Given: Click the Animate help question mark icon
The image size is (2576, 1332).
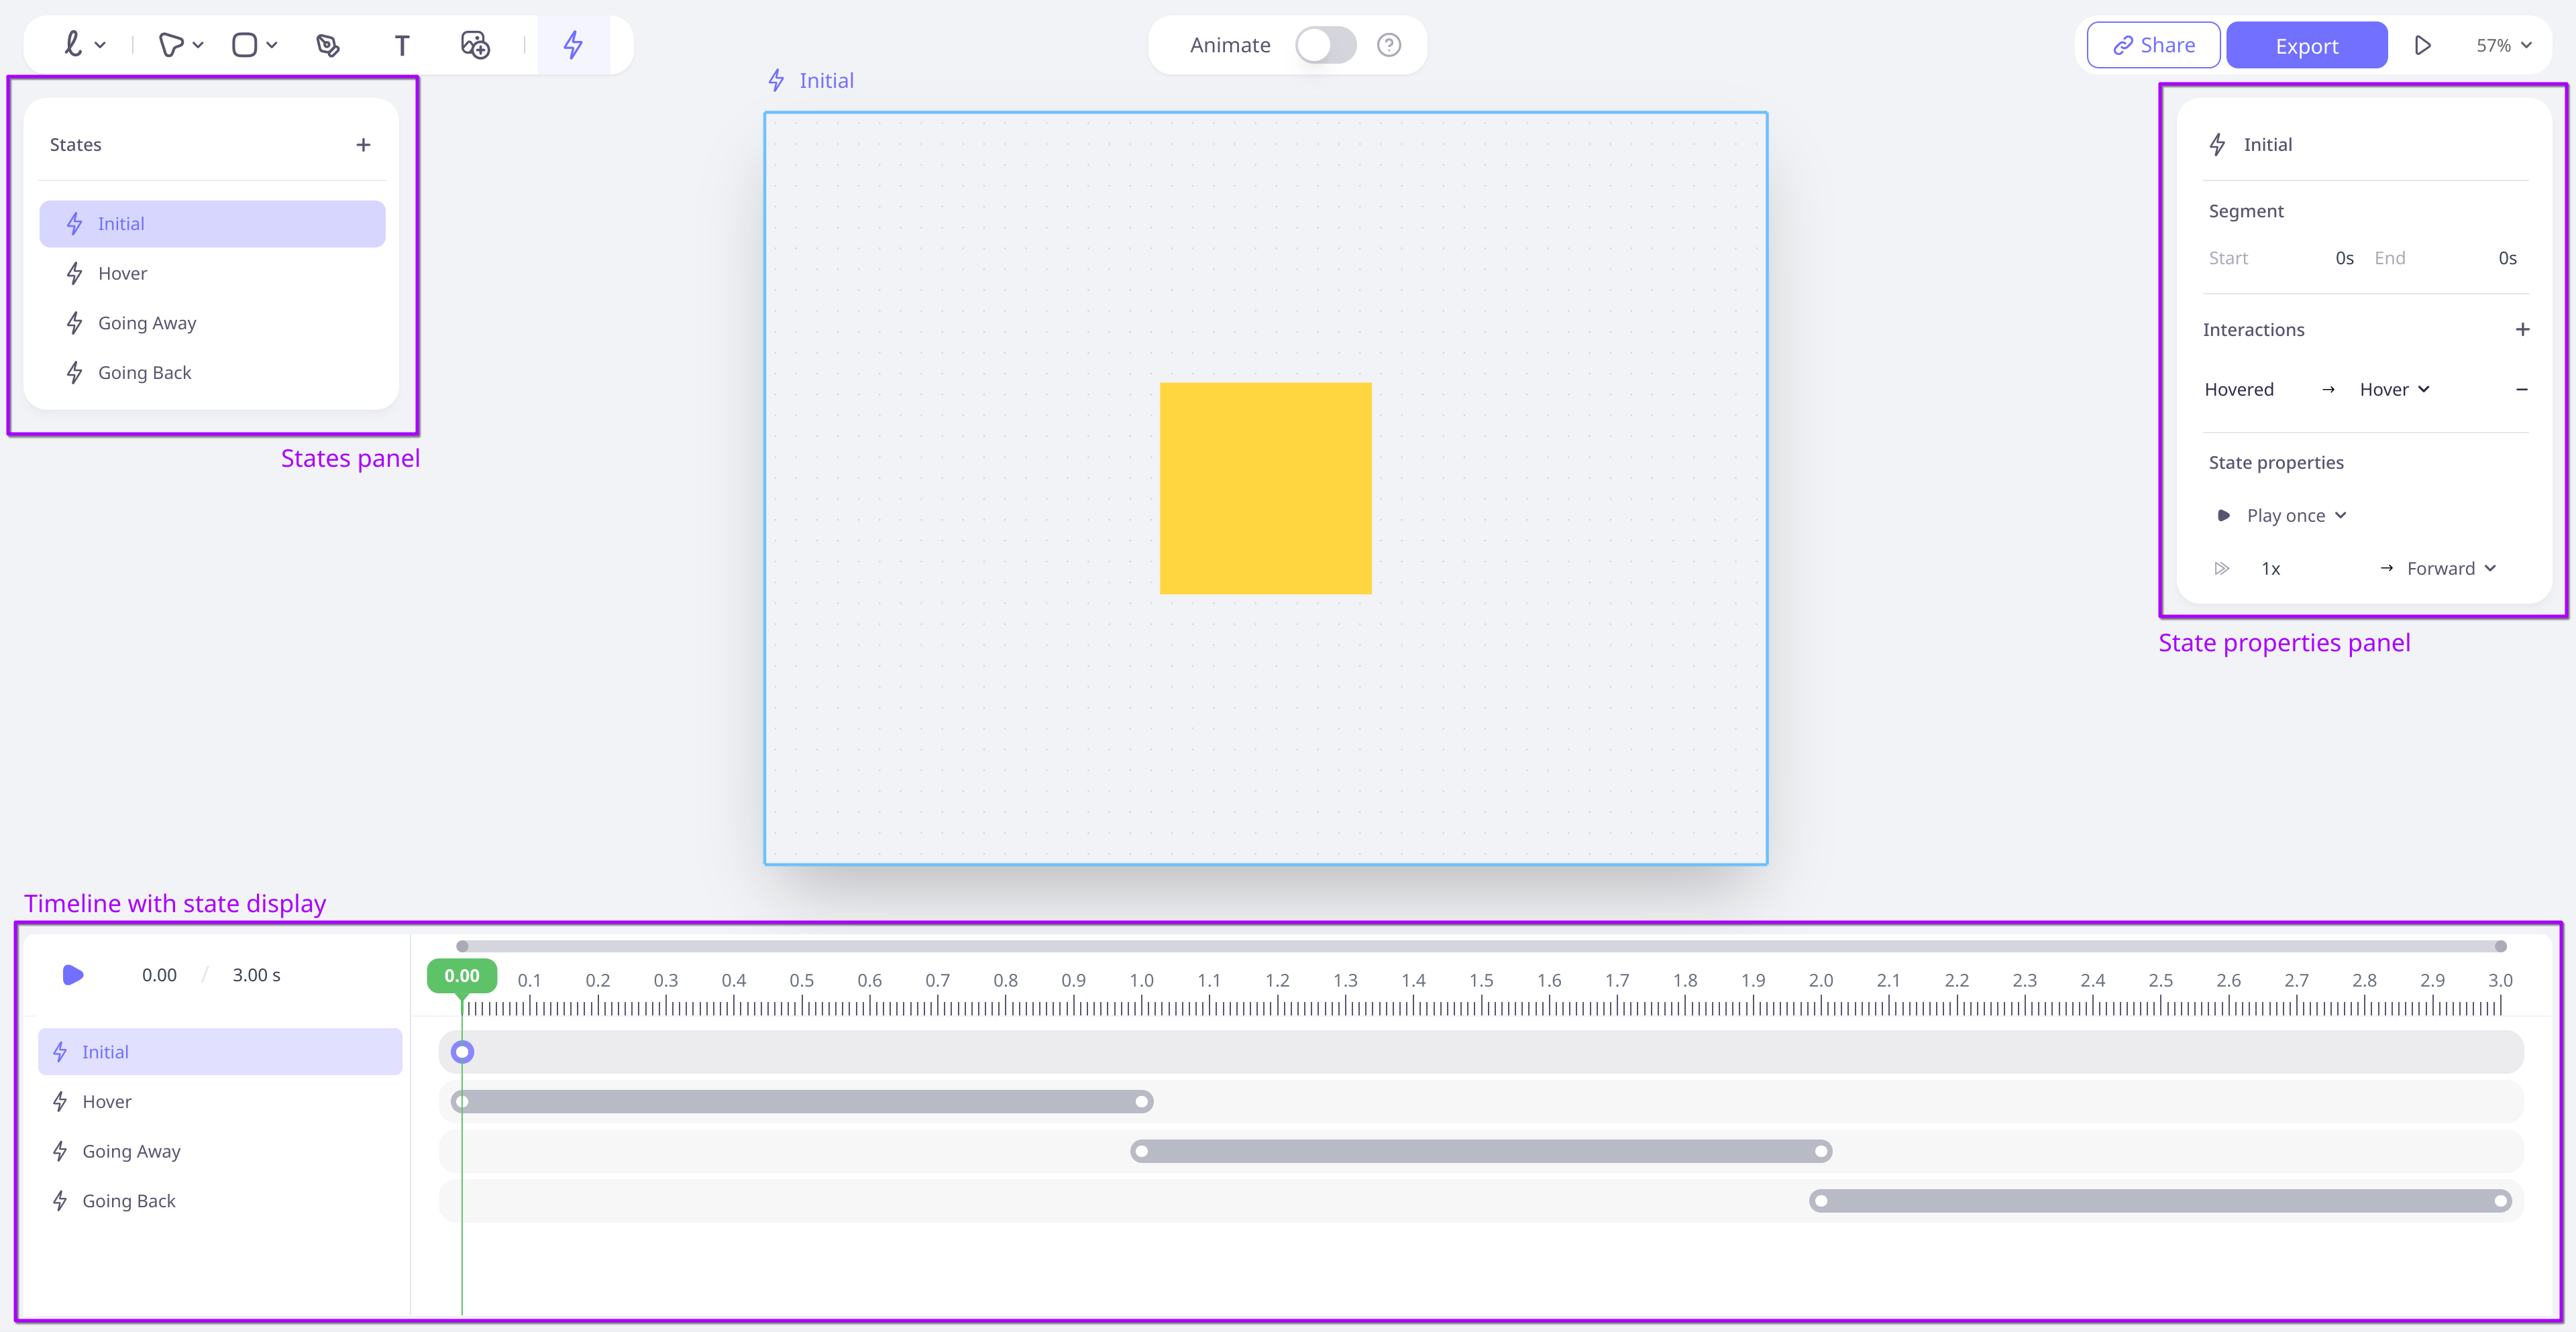Looking at the screenshot, I should pos(1388,45).
